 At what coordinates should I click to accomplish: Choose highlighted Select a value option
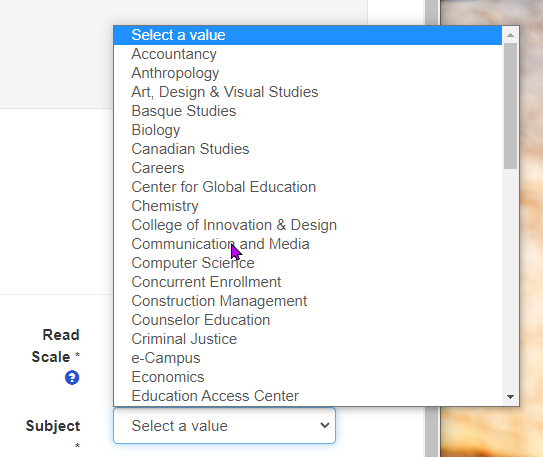coord(308,35)
